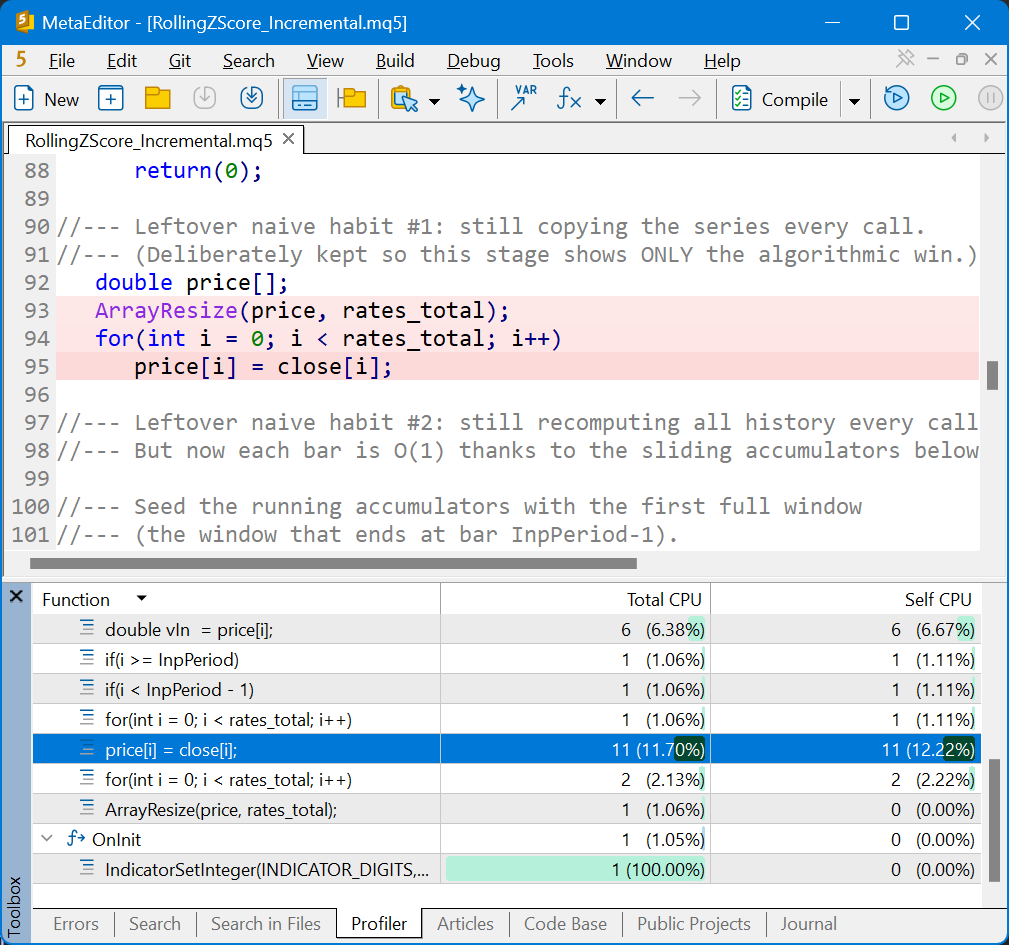The width and height of the screenshot is (1009, 945).
Task: Click the Save All download icon
Action: tap(252, 98)
